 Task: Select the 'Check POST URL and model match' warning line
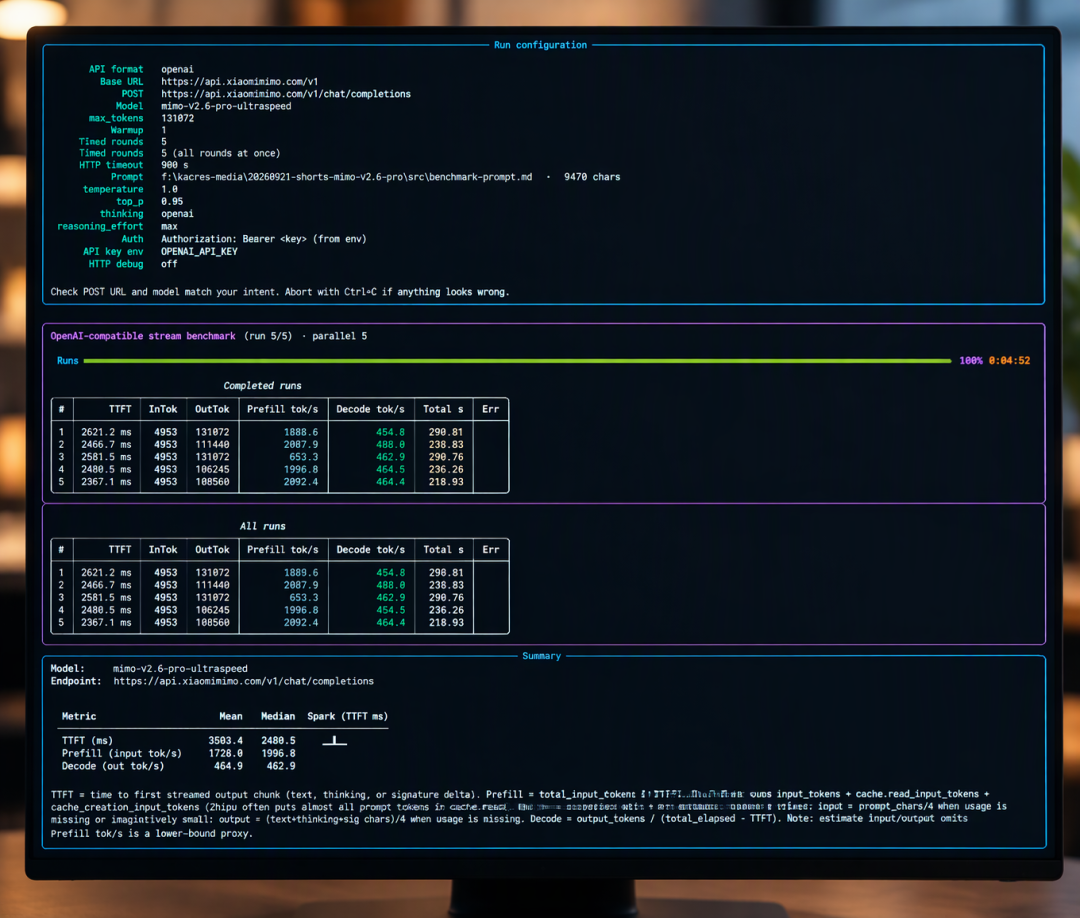(x=280, y=292)
